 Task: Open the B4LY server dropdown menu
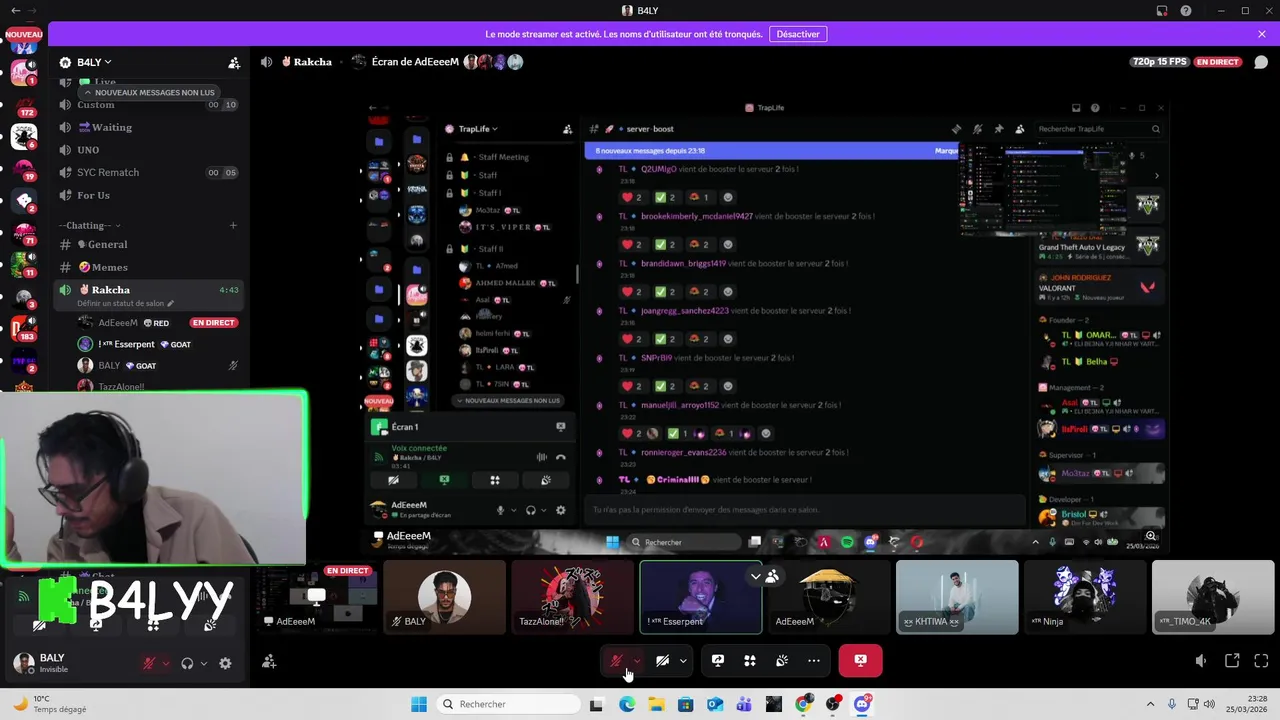[x=94, y=62]
